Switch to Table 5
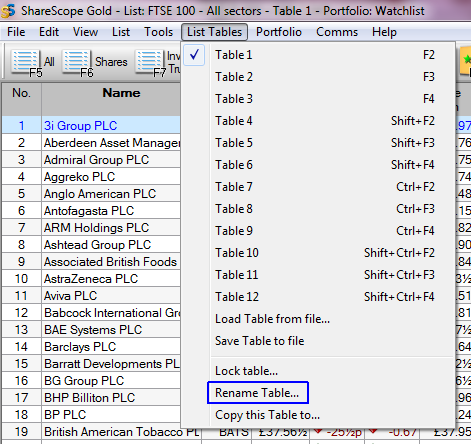 [318, 143]
